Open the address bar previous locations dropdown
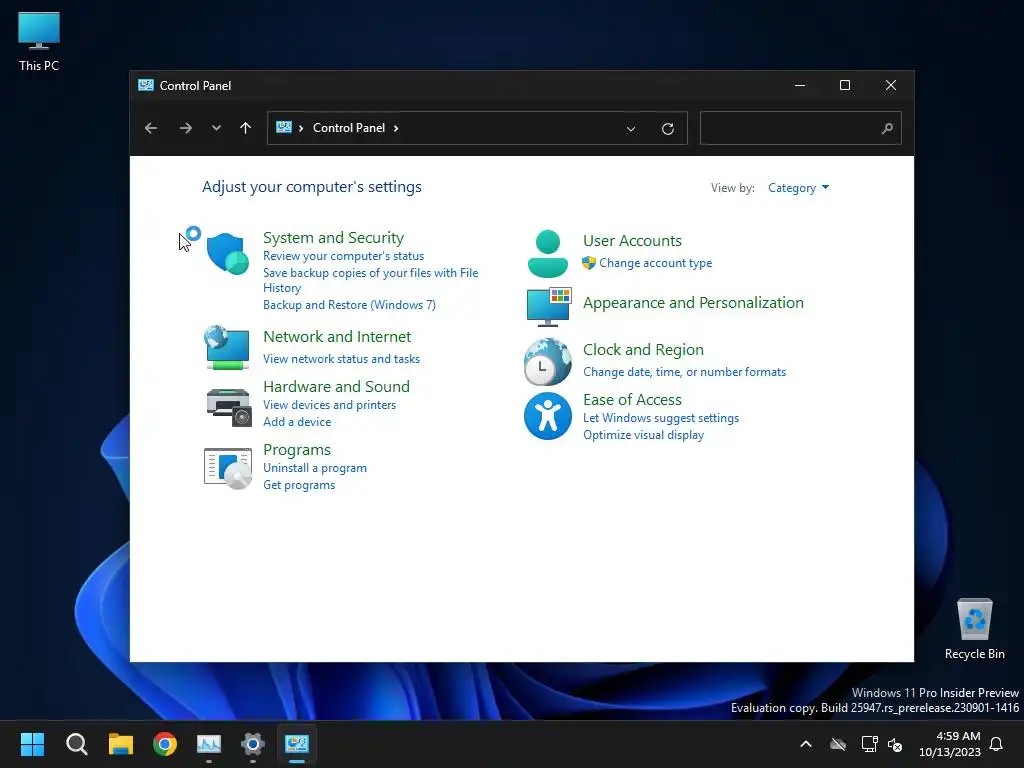 [x=631, y=129]
